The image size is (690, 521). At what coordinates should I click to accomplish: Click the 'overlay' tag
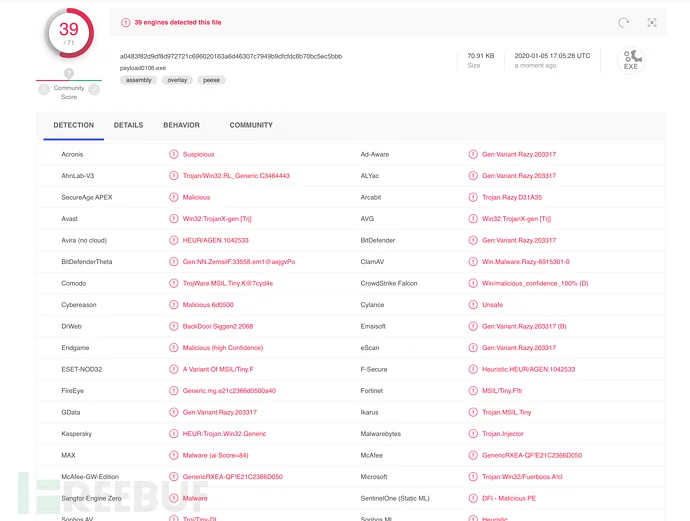177,80
